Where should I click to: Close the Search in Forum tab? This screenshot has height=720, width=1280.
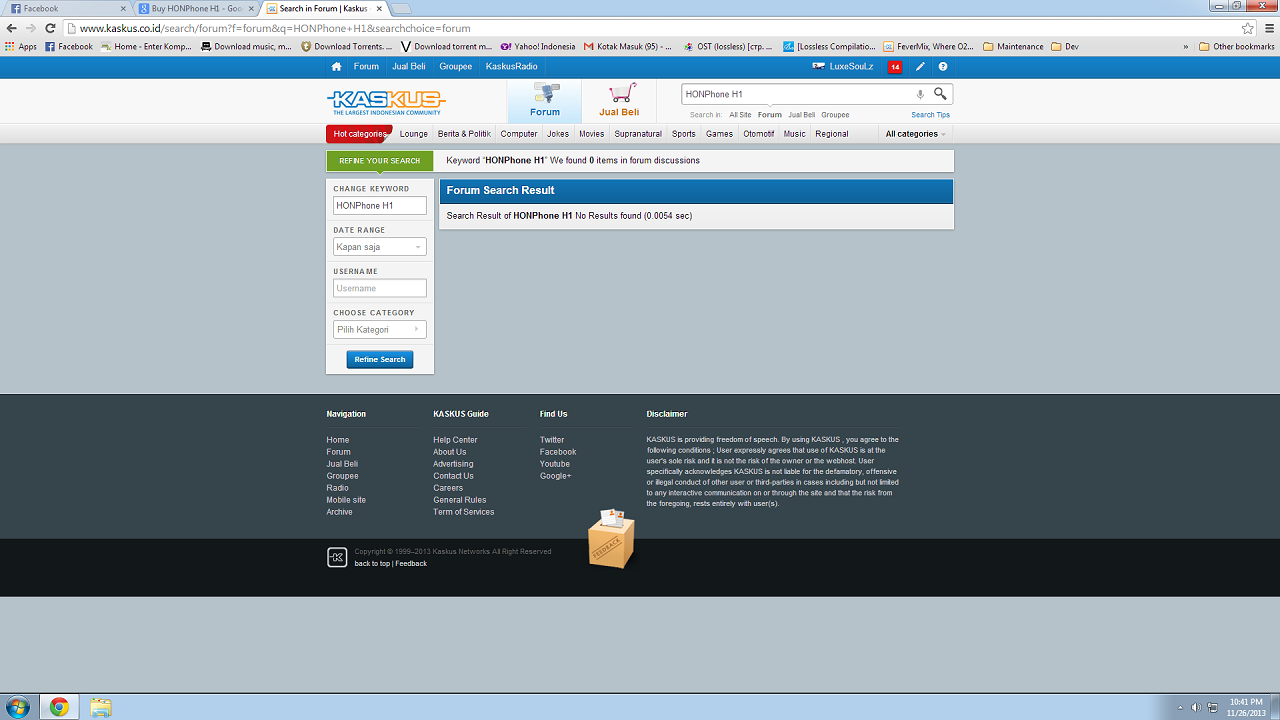coord(379,8)
